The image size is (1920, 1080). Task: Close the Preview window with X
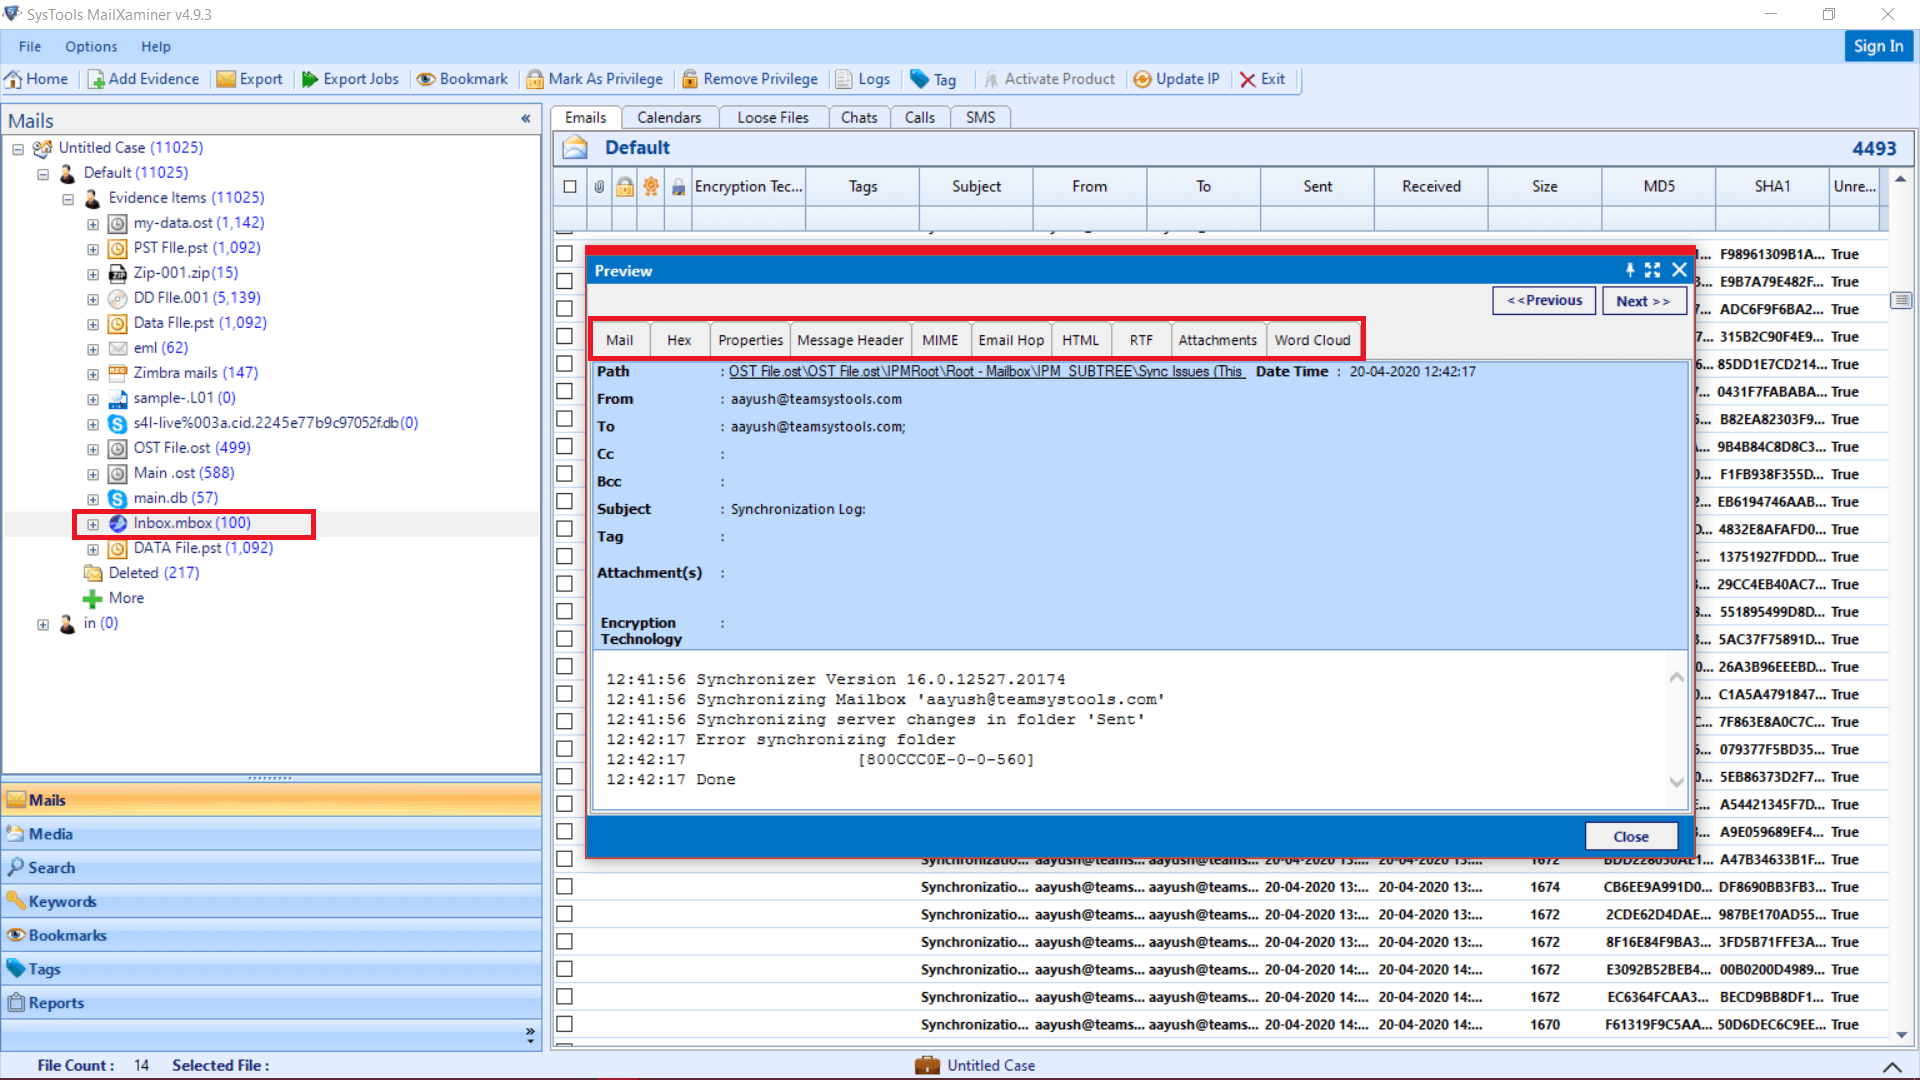[1680, 270]
